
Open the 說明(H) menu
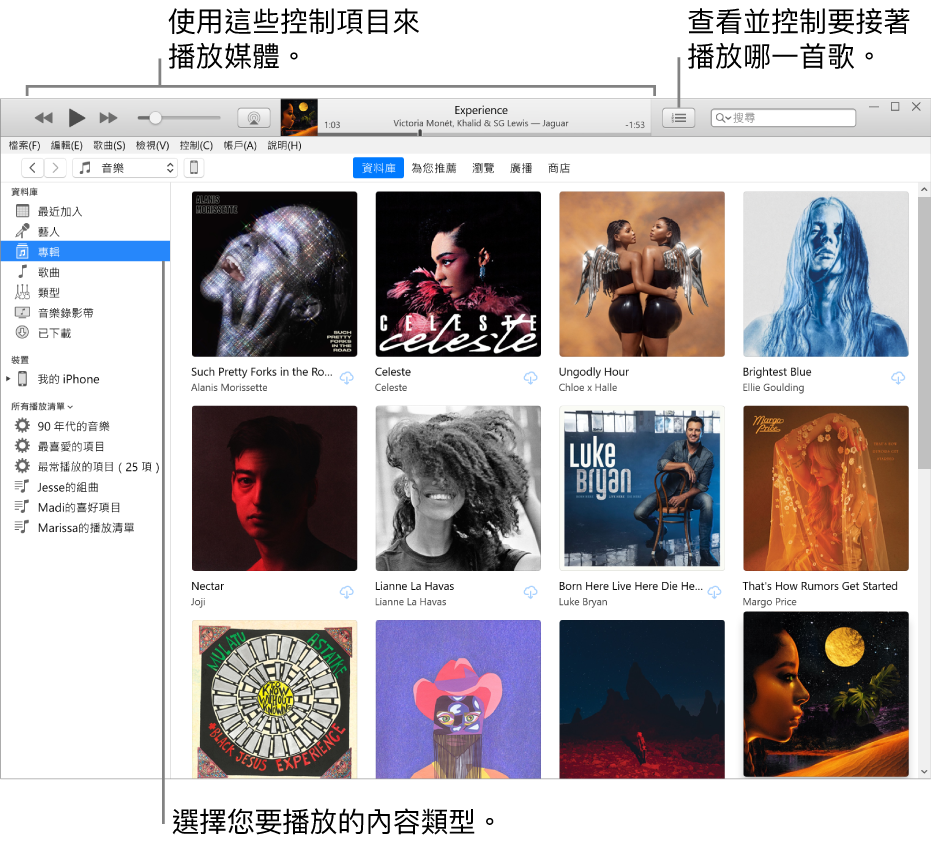pyautogui.click(x=284, y=146)
